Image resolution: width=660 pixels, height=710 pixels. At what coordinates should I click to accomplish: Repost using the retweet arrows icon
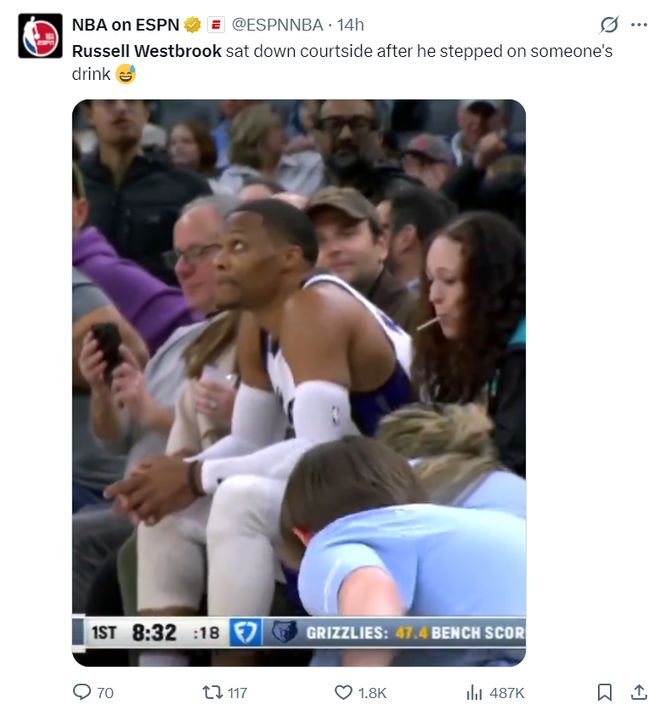tap(212, 692)
